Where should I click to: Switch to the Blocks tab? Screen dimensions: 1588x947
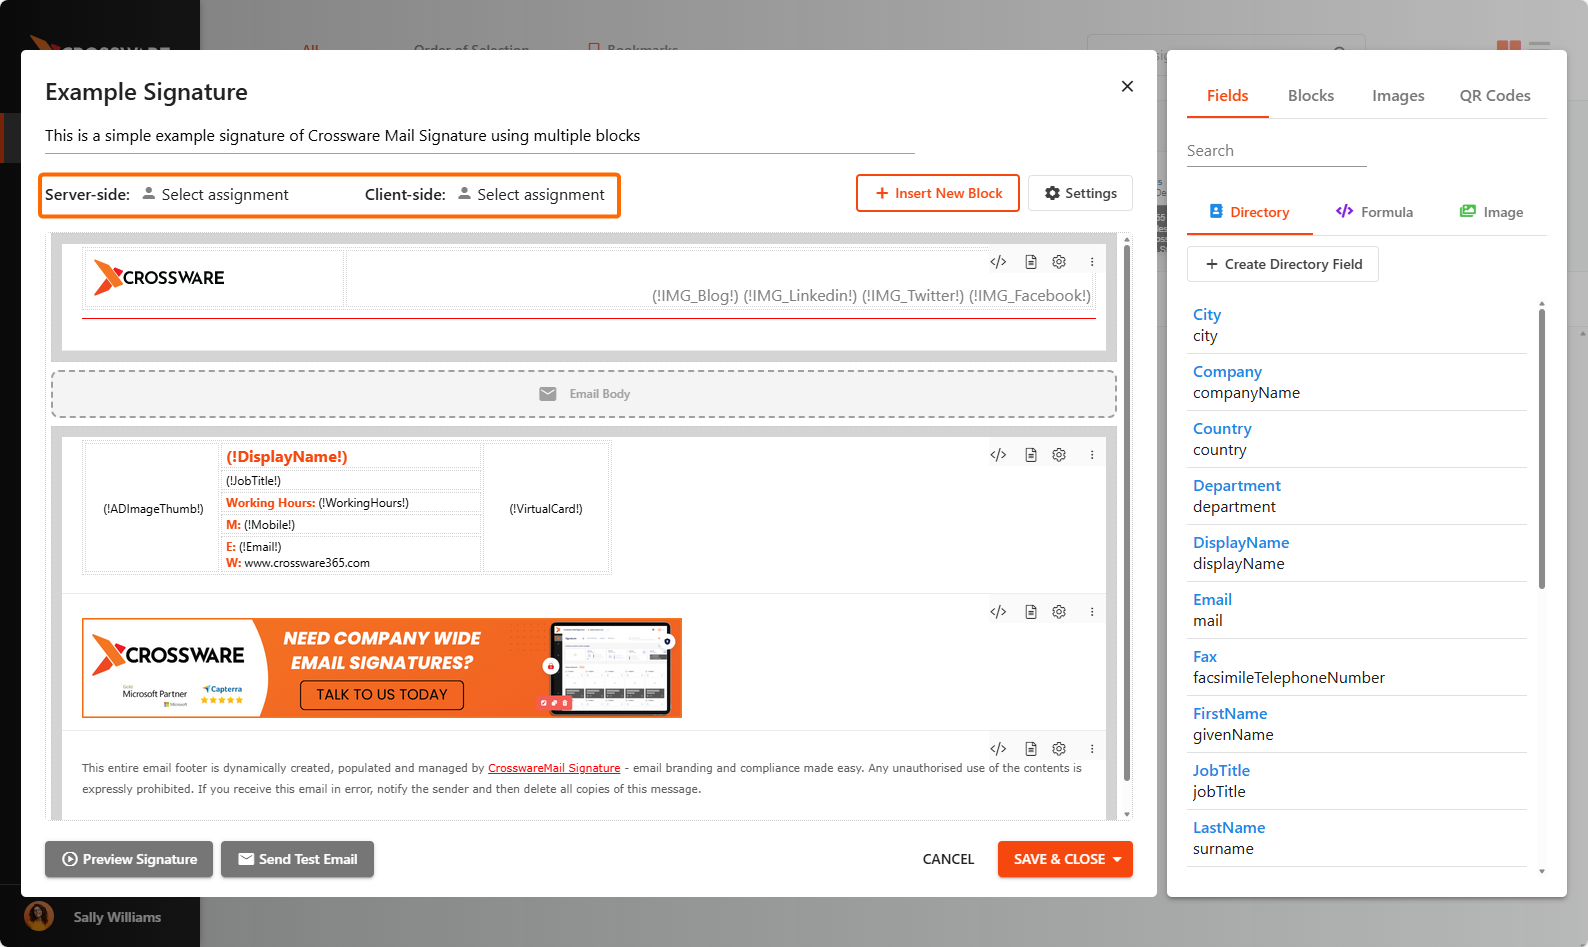tap(1310, 96)
